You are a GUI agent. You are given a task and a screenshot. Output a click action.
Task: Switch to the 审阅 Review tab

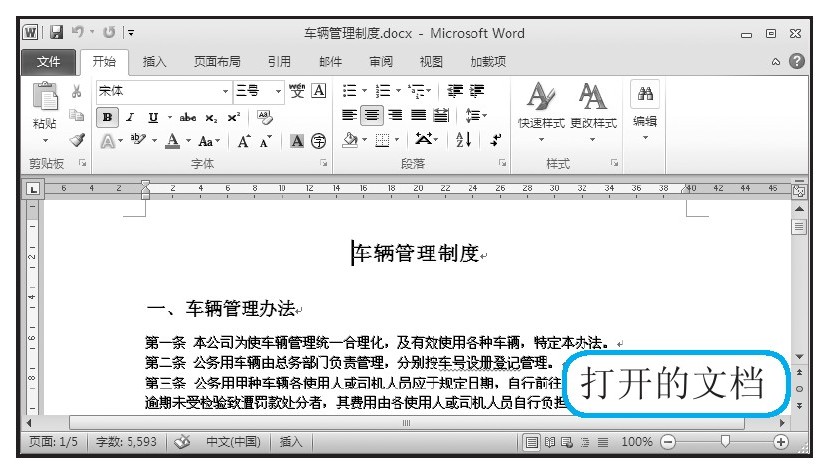381,62
